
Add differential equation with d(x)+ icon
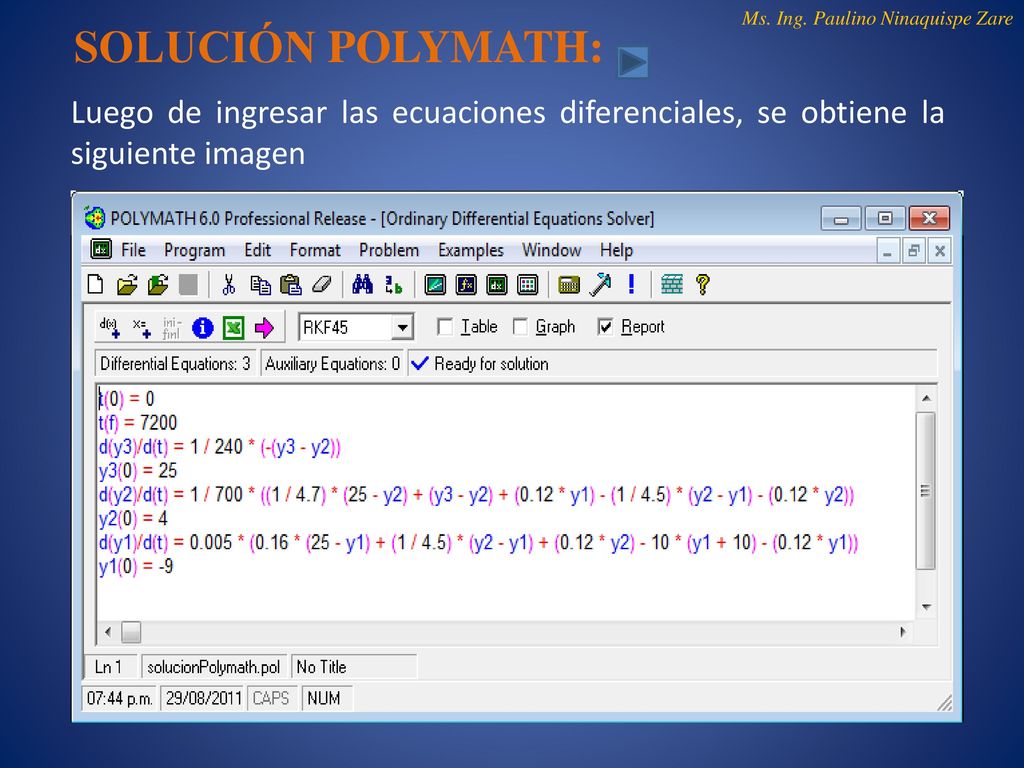point(110,327)
